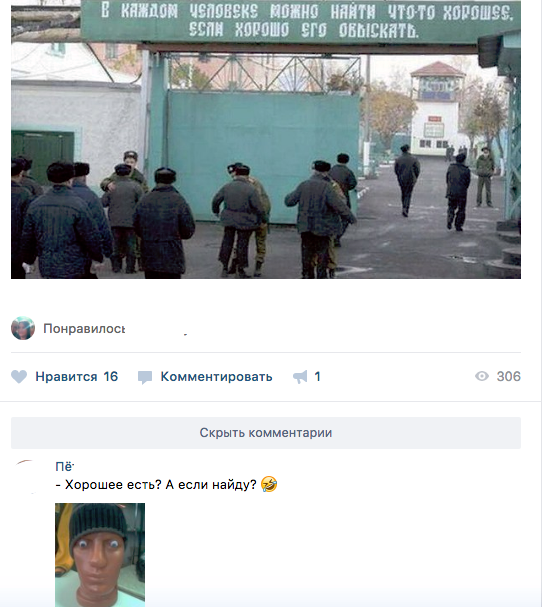Open Понравилось list of likers

pos(84,329)
